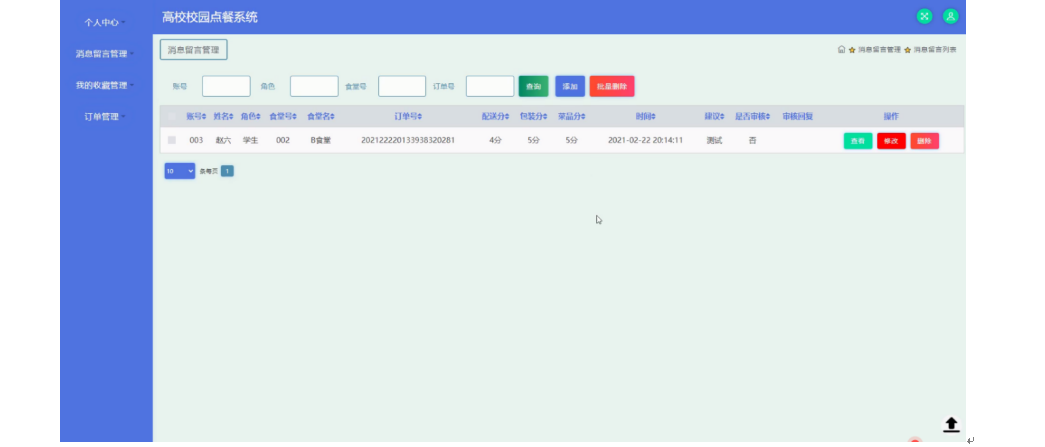1045x447 pixels.
Task: Click the 配送分 value 4分
Action: click(x=495, y=141)
